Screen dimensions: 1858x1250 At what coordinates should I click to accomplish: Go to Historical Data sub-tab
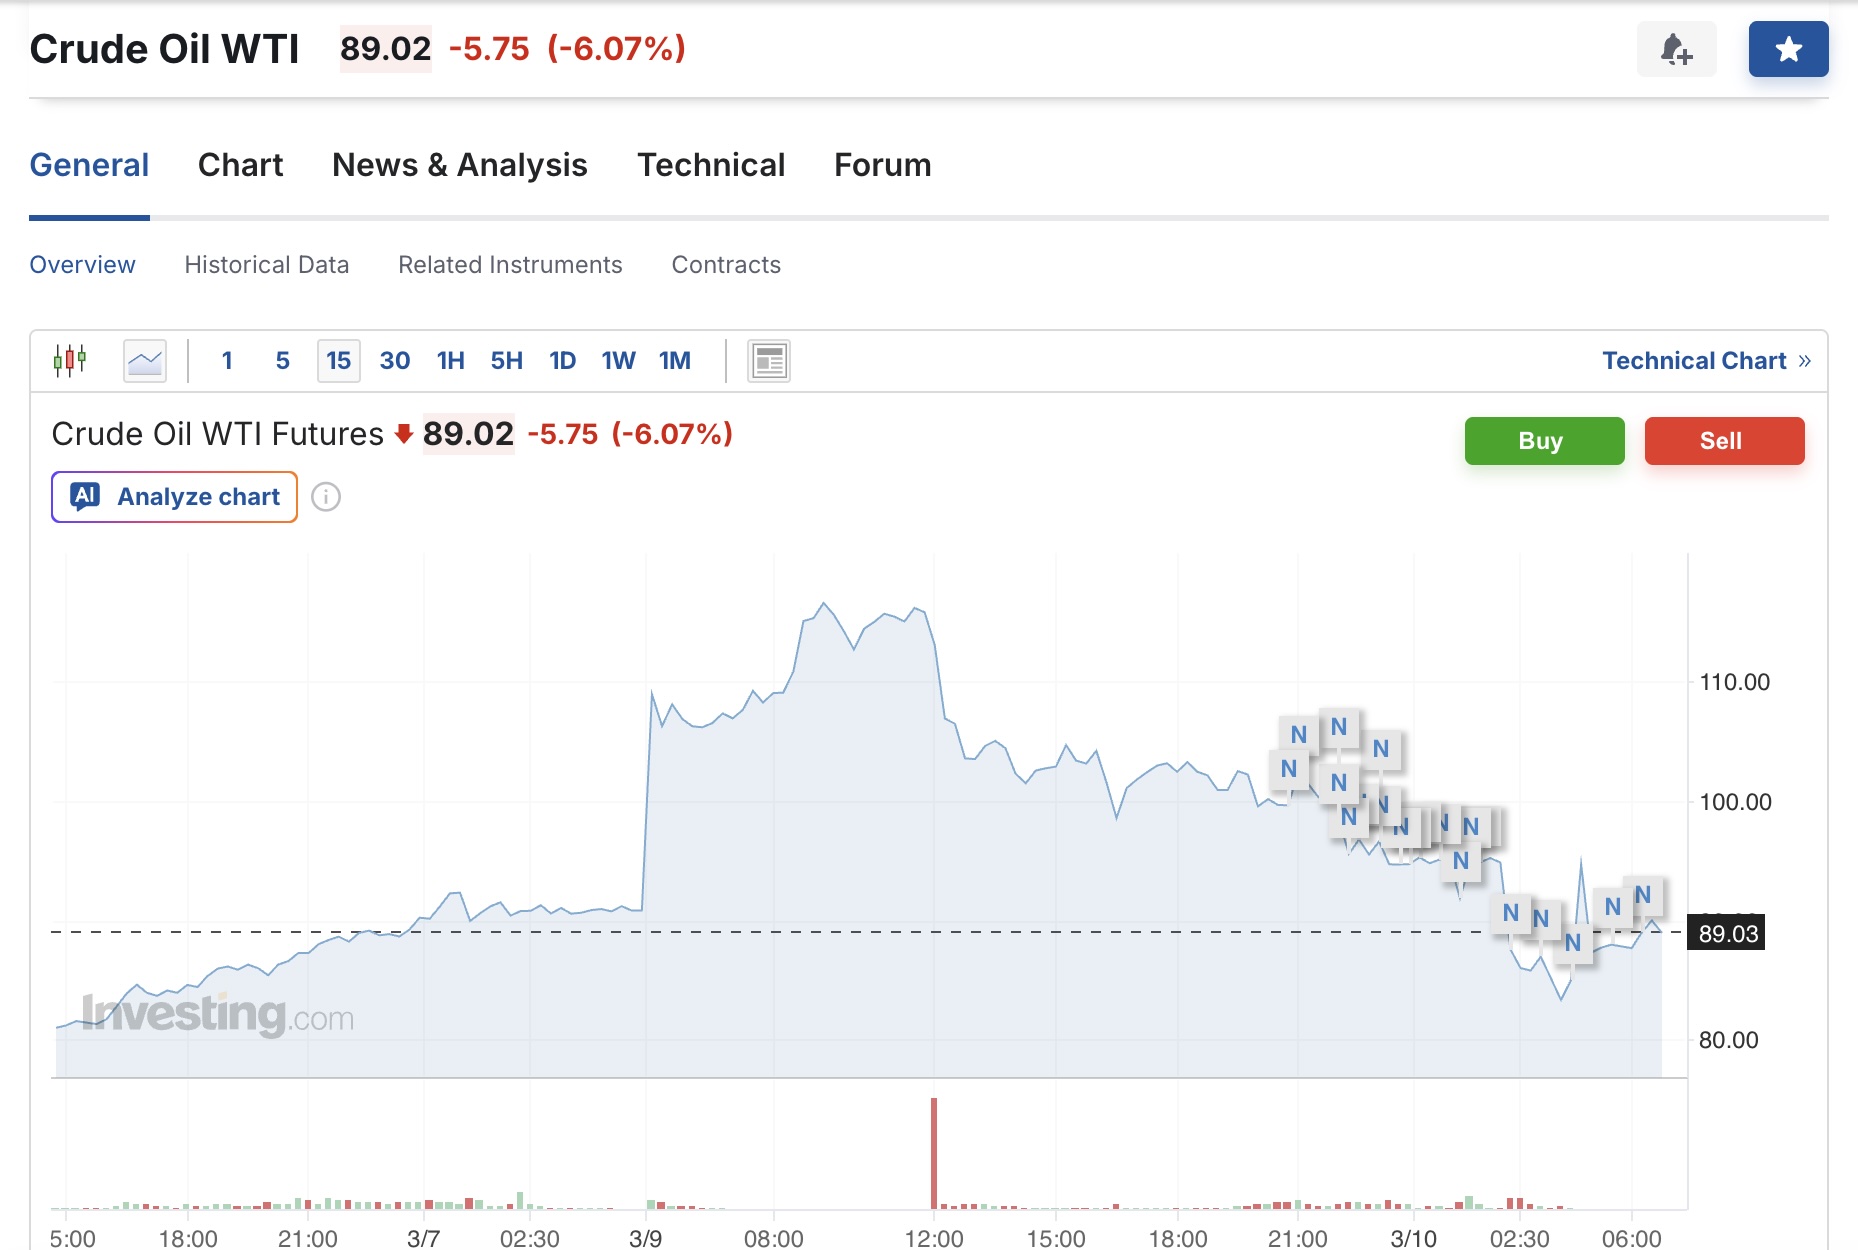(x=267, y=265)
